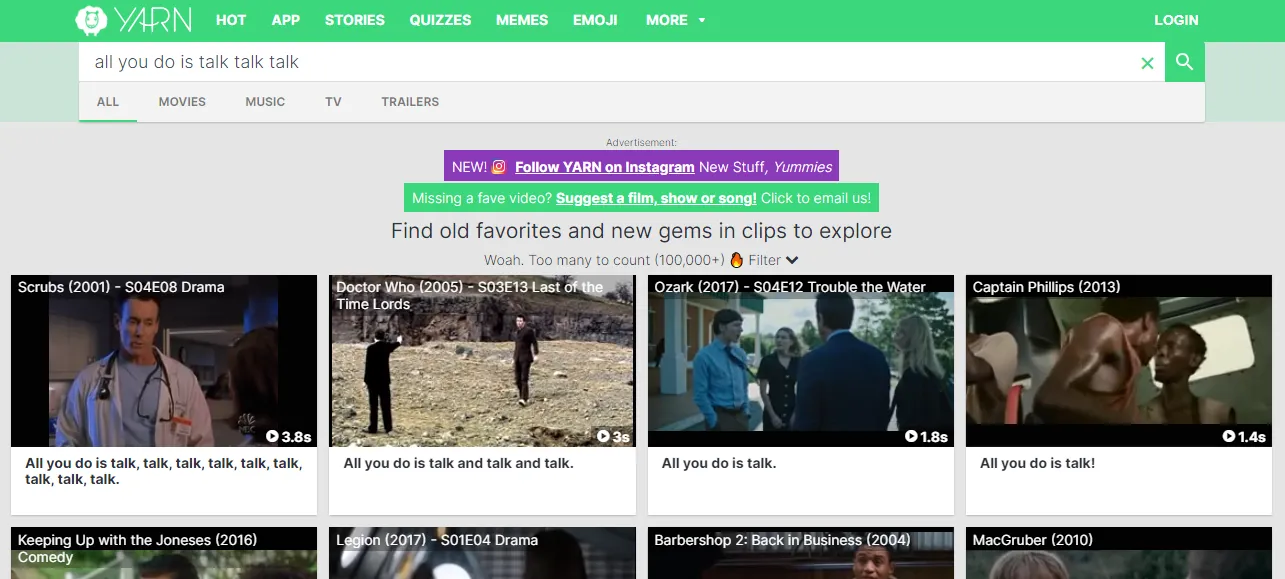The width and height of the screenshot is (1285, 579).
Task: Click the fire icon beside Filter
Action: 736,260
